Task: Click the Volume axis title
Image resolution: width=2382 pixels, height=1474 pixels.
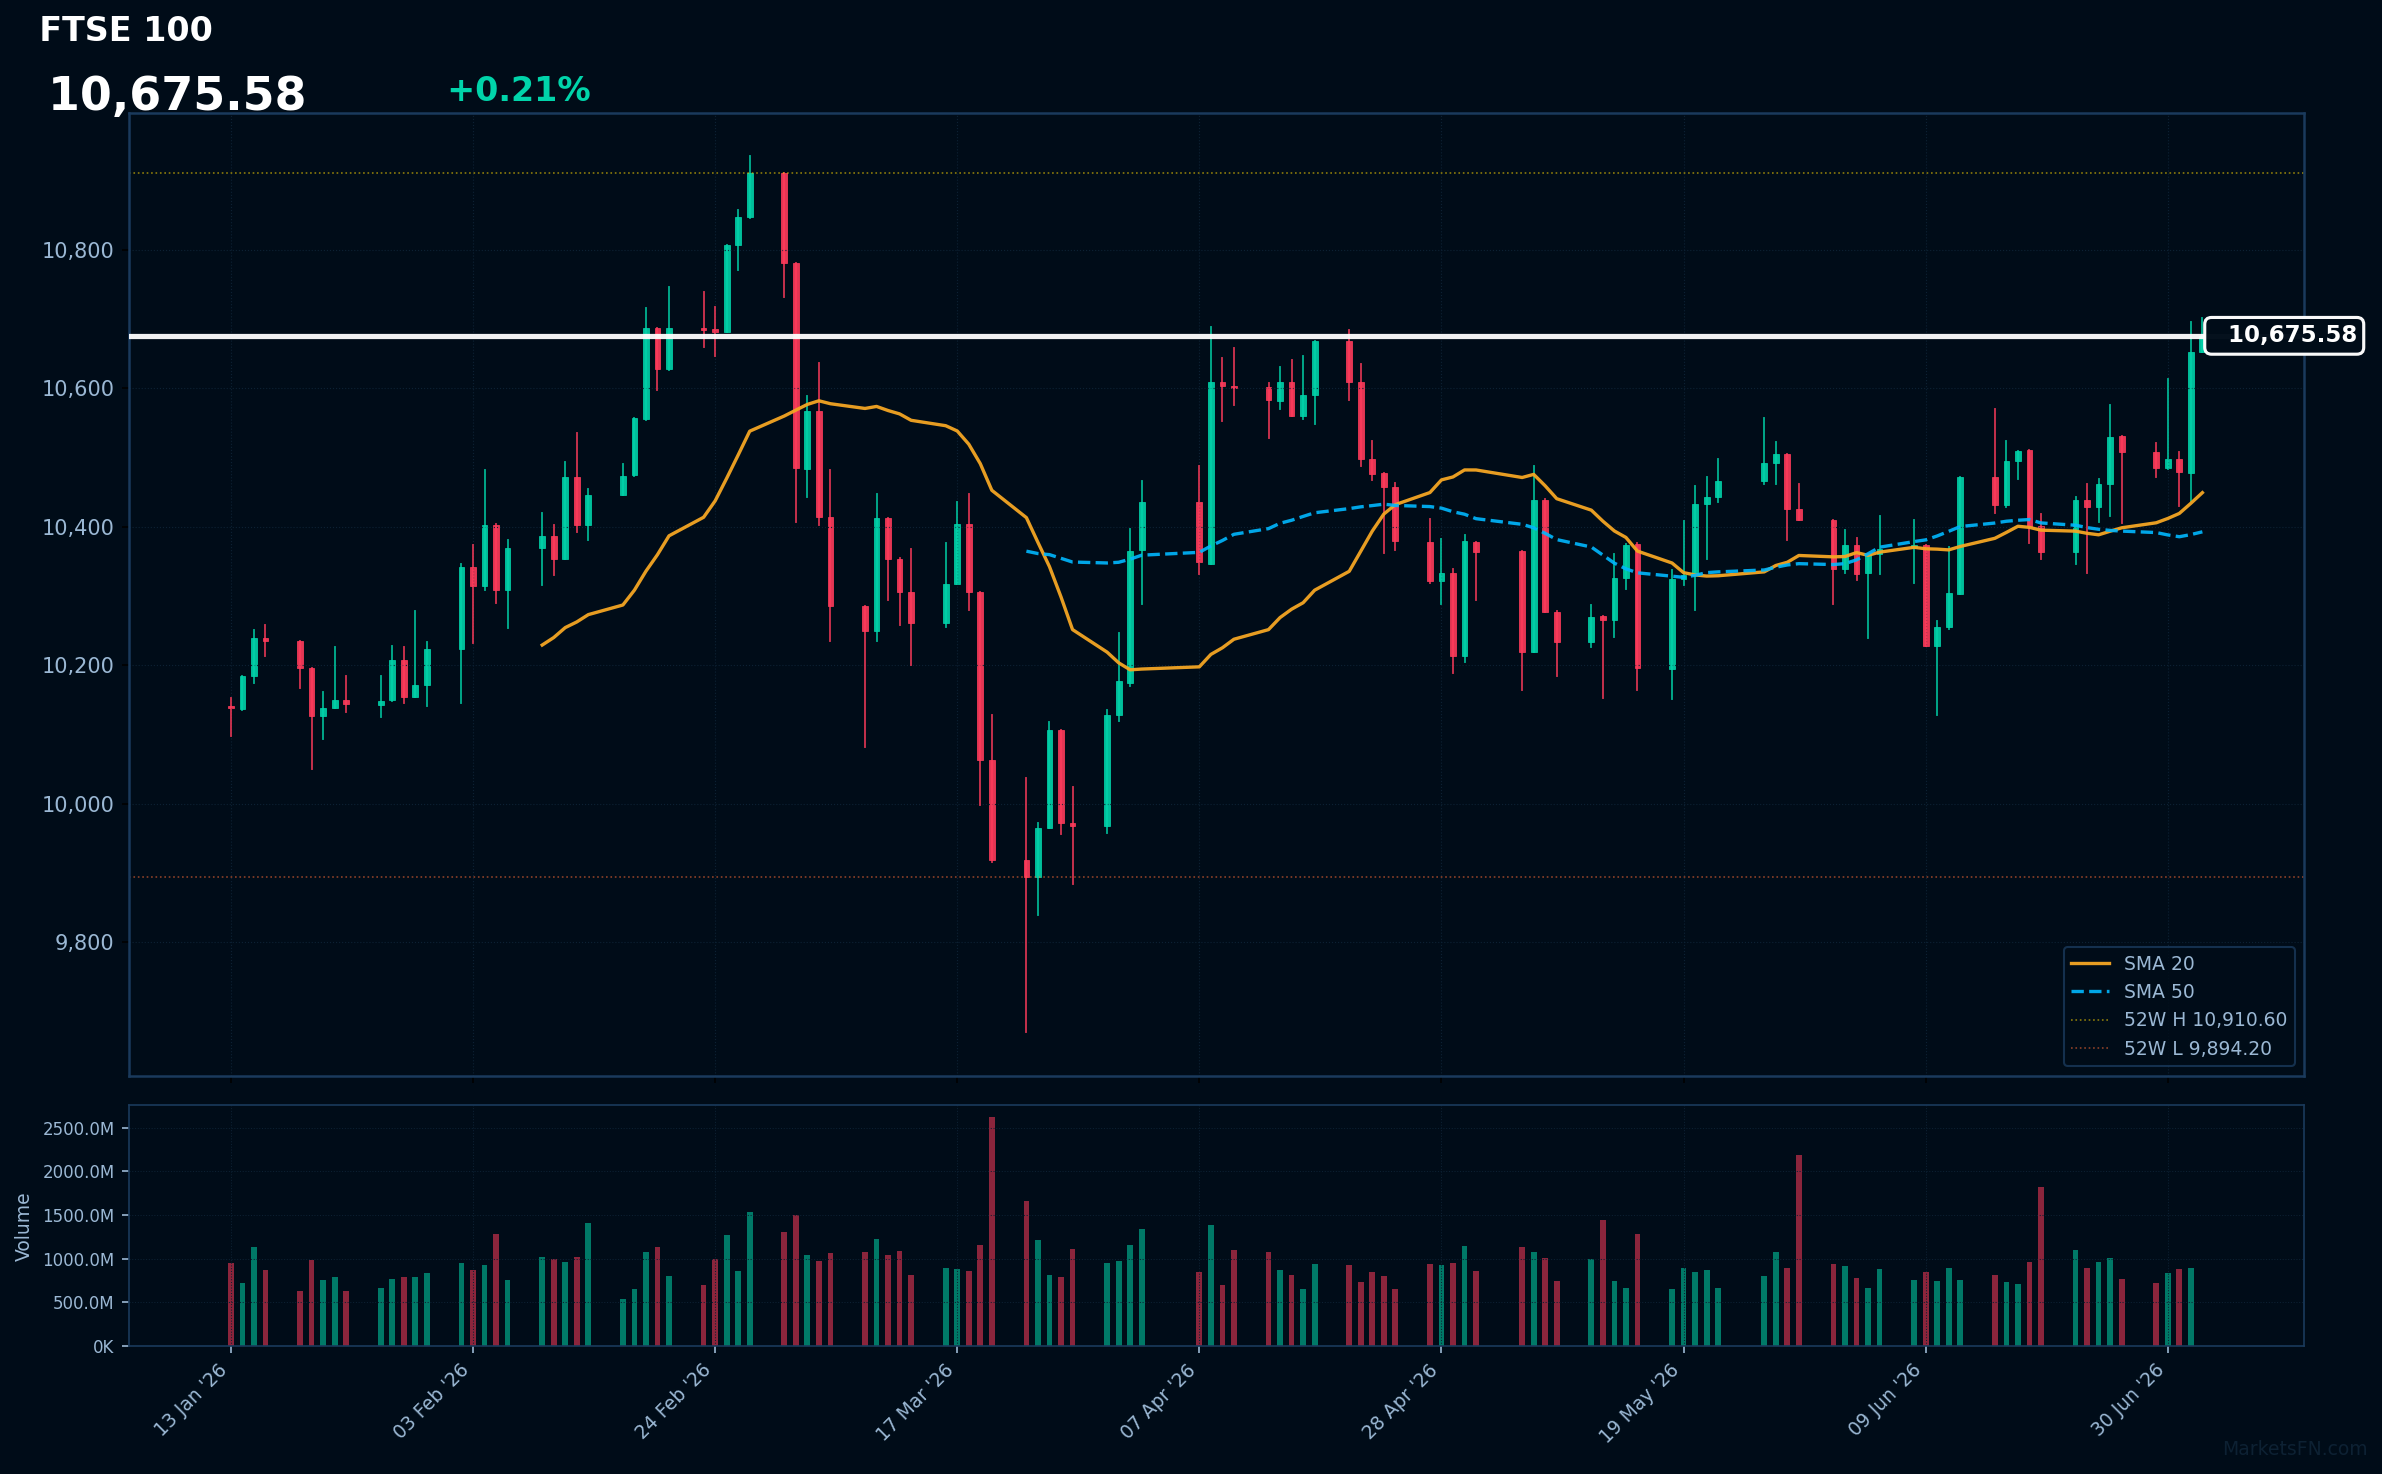Action: (23, 1227)
